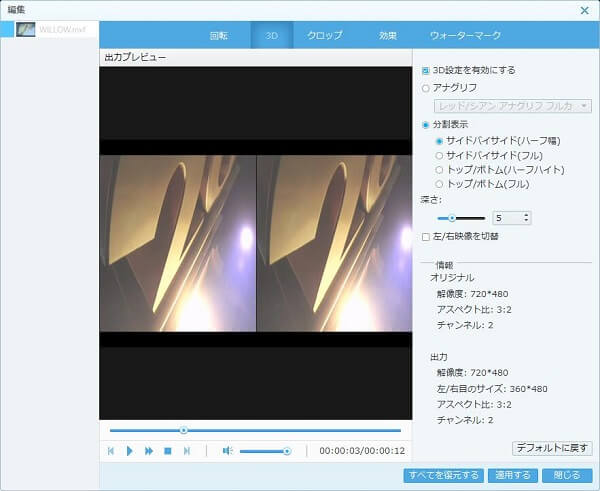Toggle 3D設定を有効にする checkbox
Screen dimensions: 600x491
click(425, 70)
